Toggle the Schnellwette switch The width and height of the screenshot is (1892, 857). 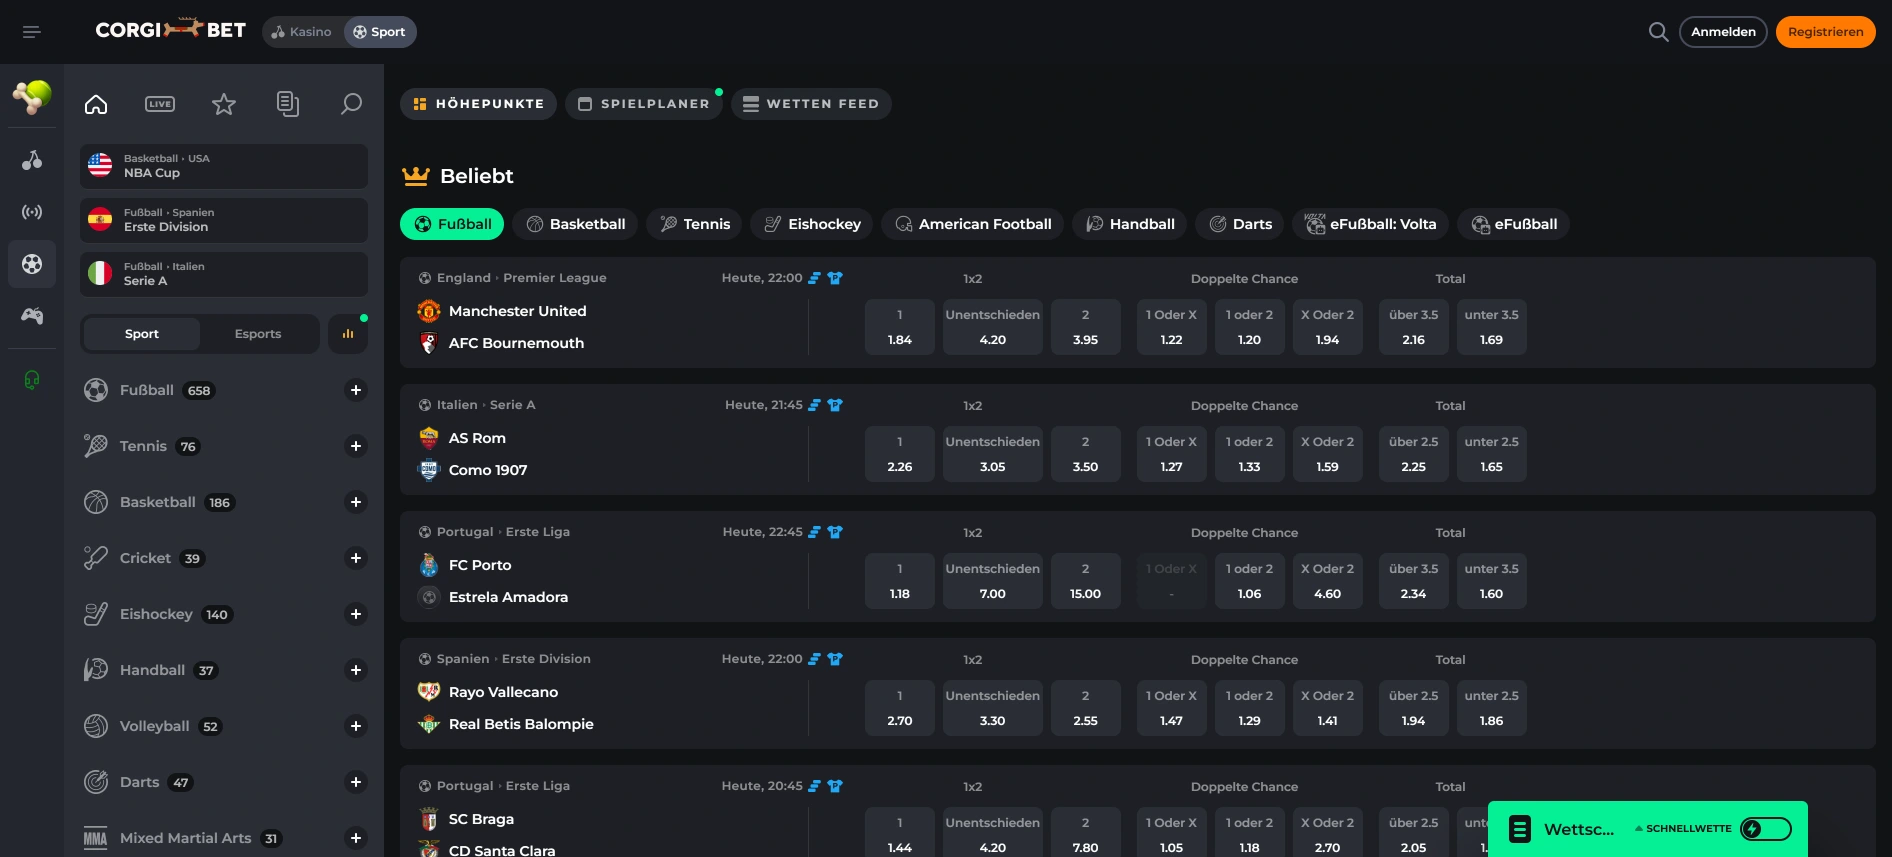tap(1766, 829)
